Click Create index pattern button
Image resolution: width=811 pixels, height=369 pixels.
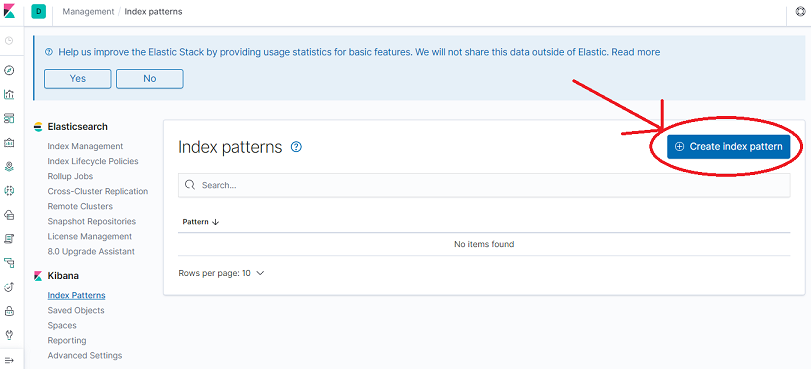[x=728, y=146]
